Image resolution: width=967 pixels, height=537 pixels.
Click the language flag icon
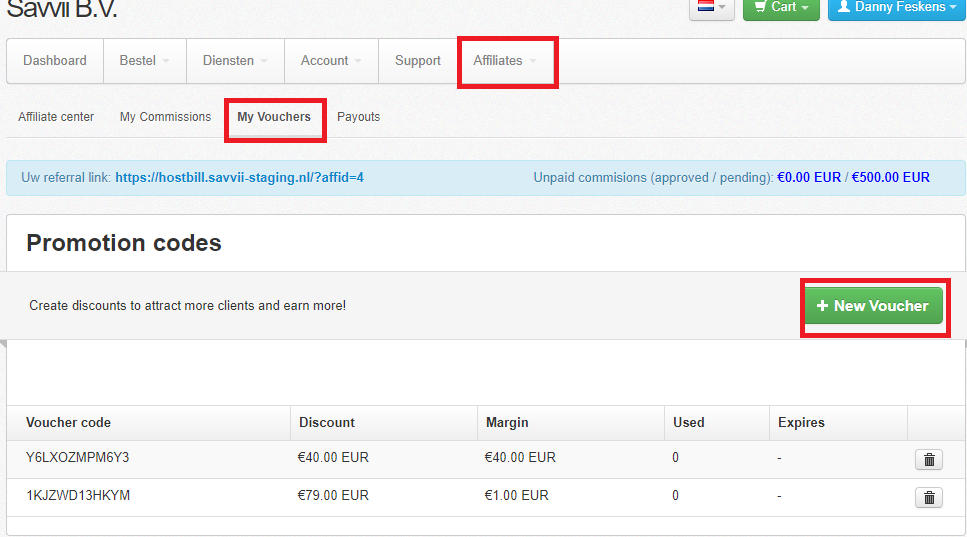(x=706, y=6)
